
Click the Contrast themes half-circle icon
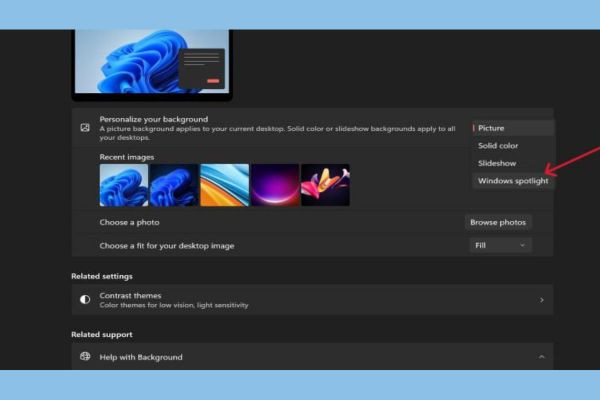(85, 300)
